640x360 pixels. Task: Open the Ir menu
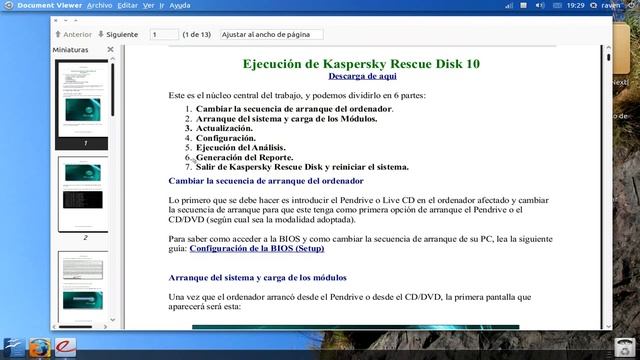coord(162,5)
